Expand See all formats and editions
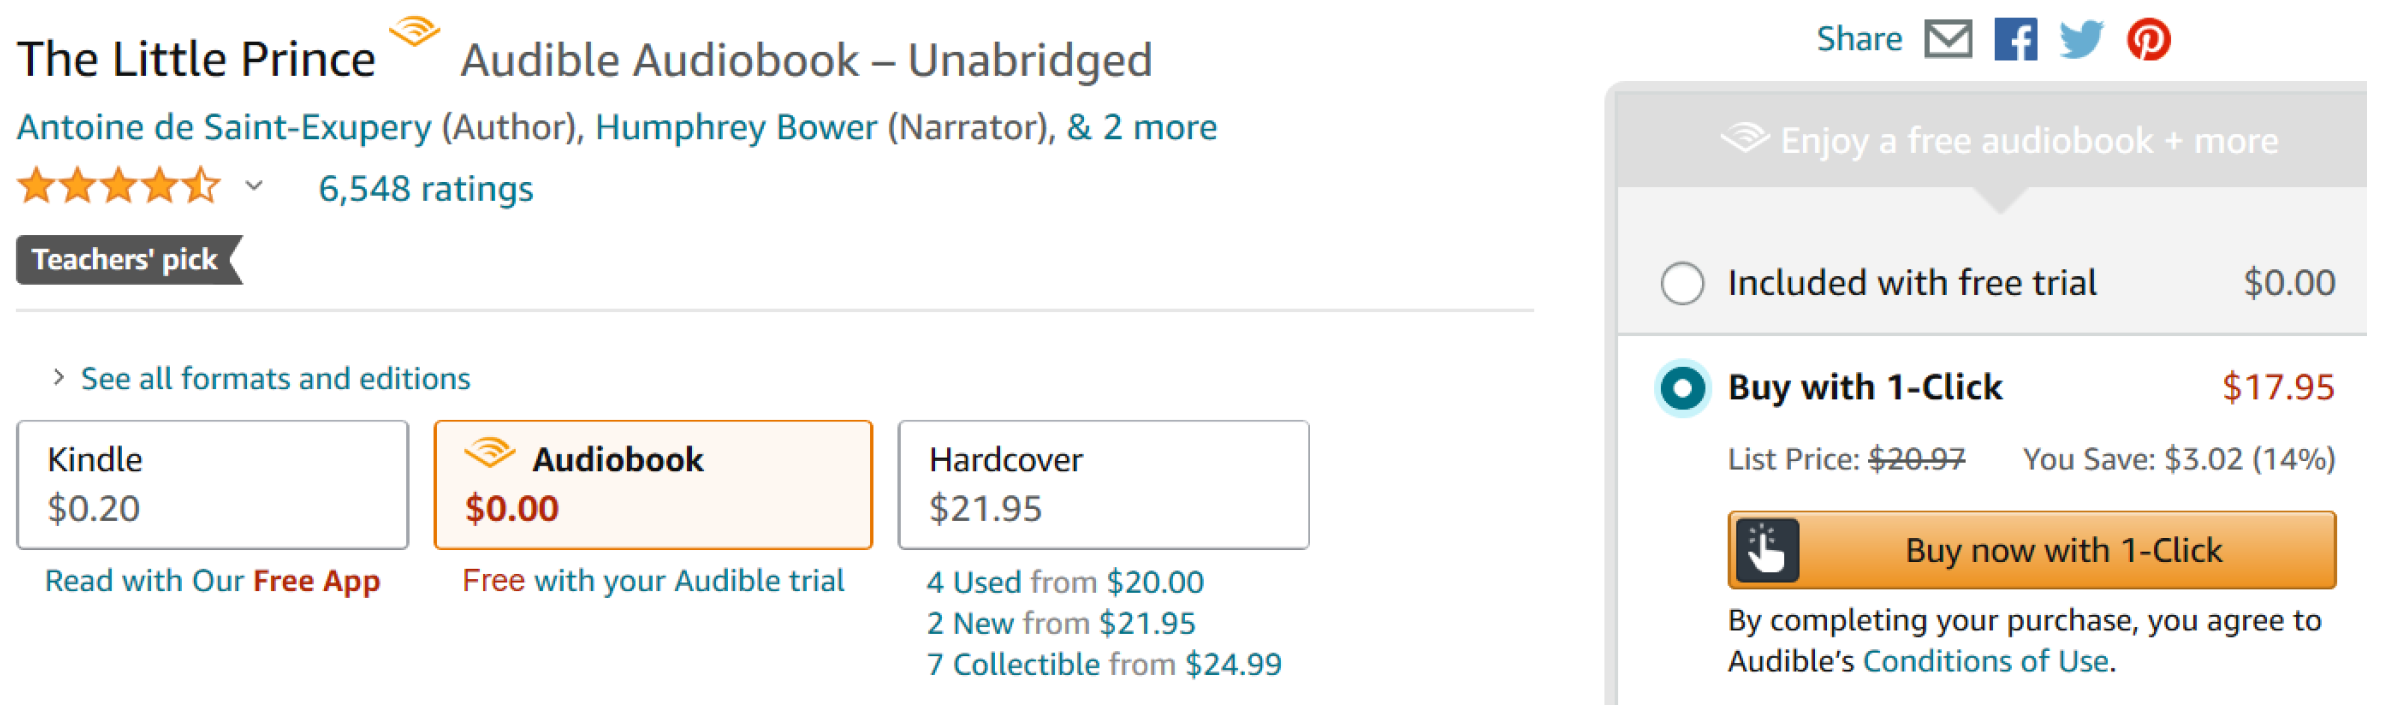2381x720 pixels. pos(274,379)
